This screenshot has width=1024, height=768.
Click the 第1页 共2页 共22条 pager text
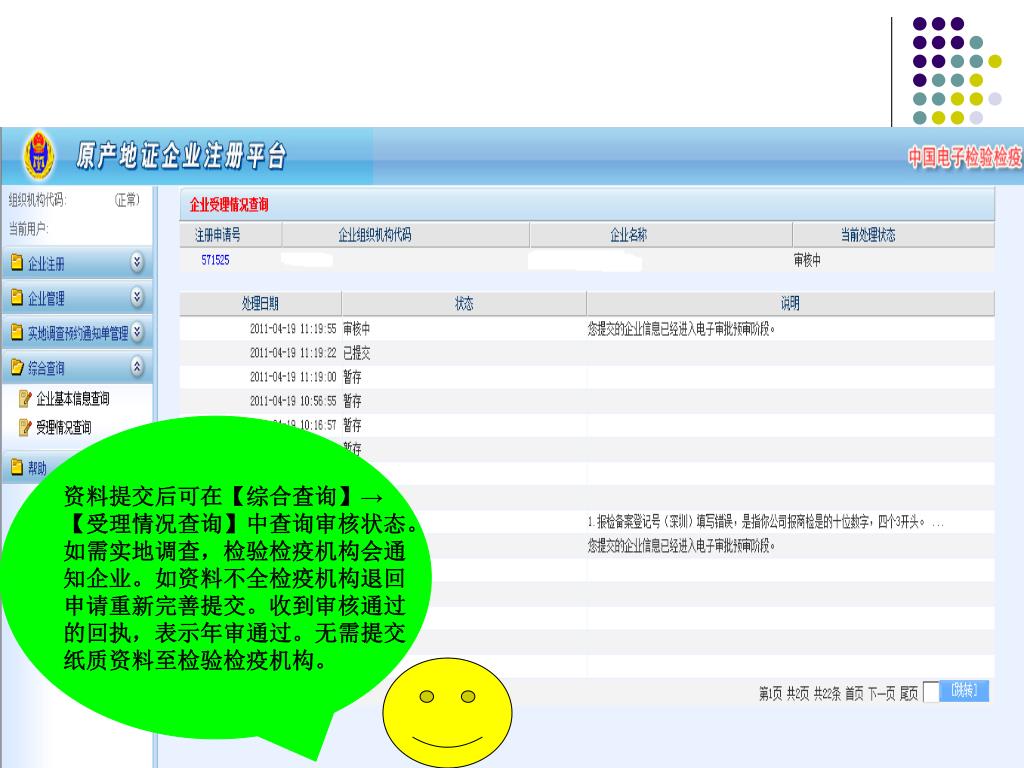coord(799,693)
